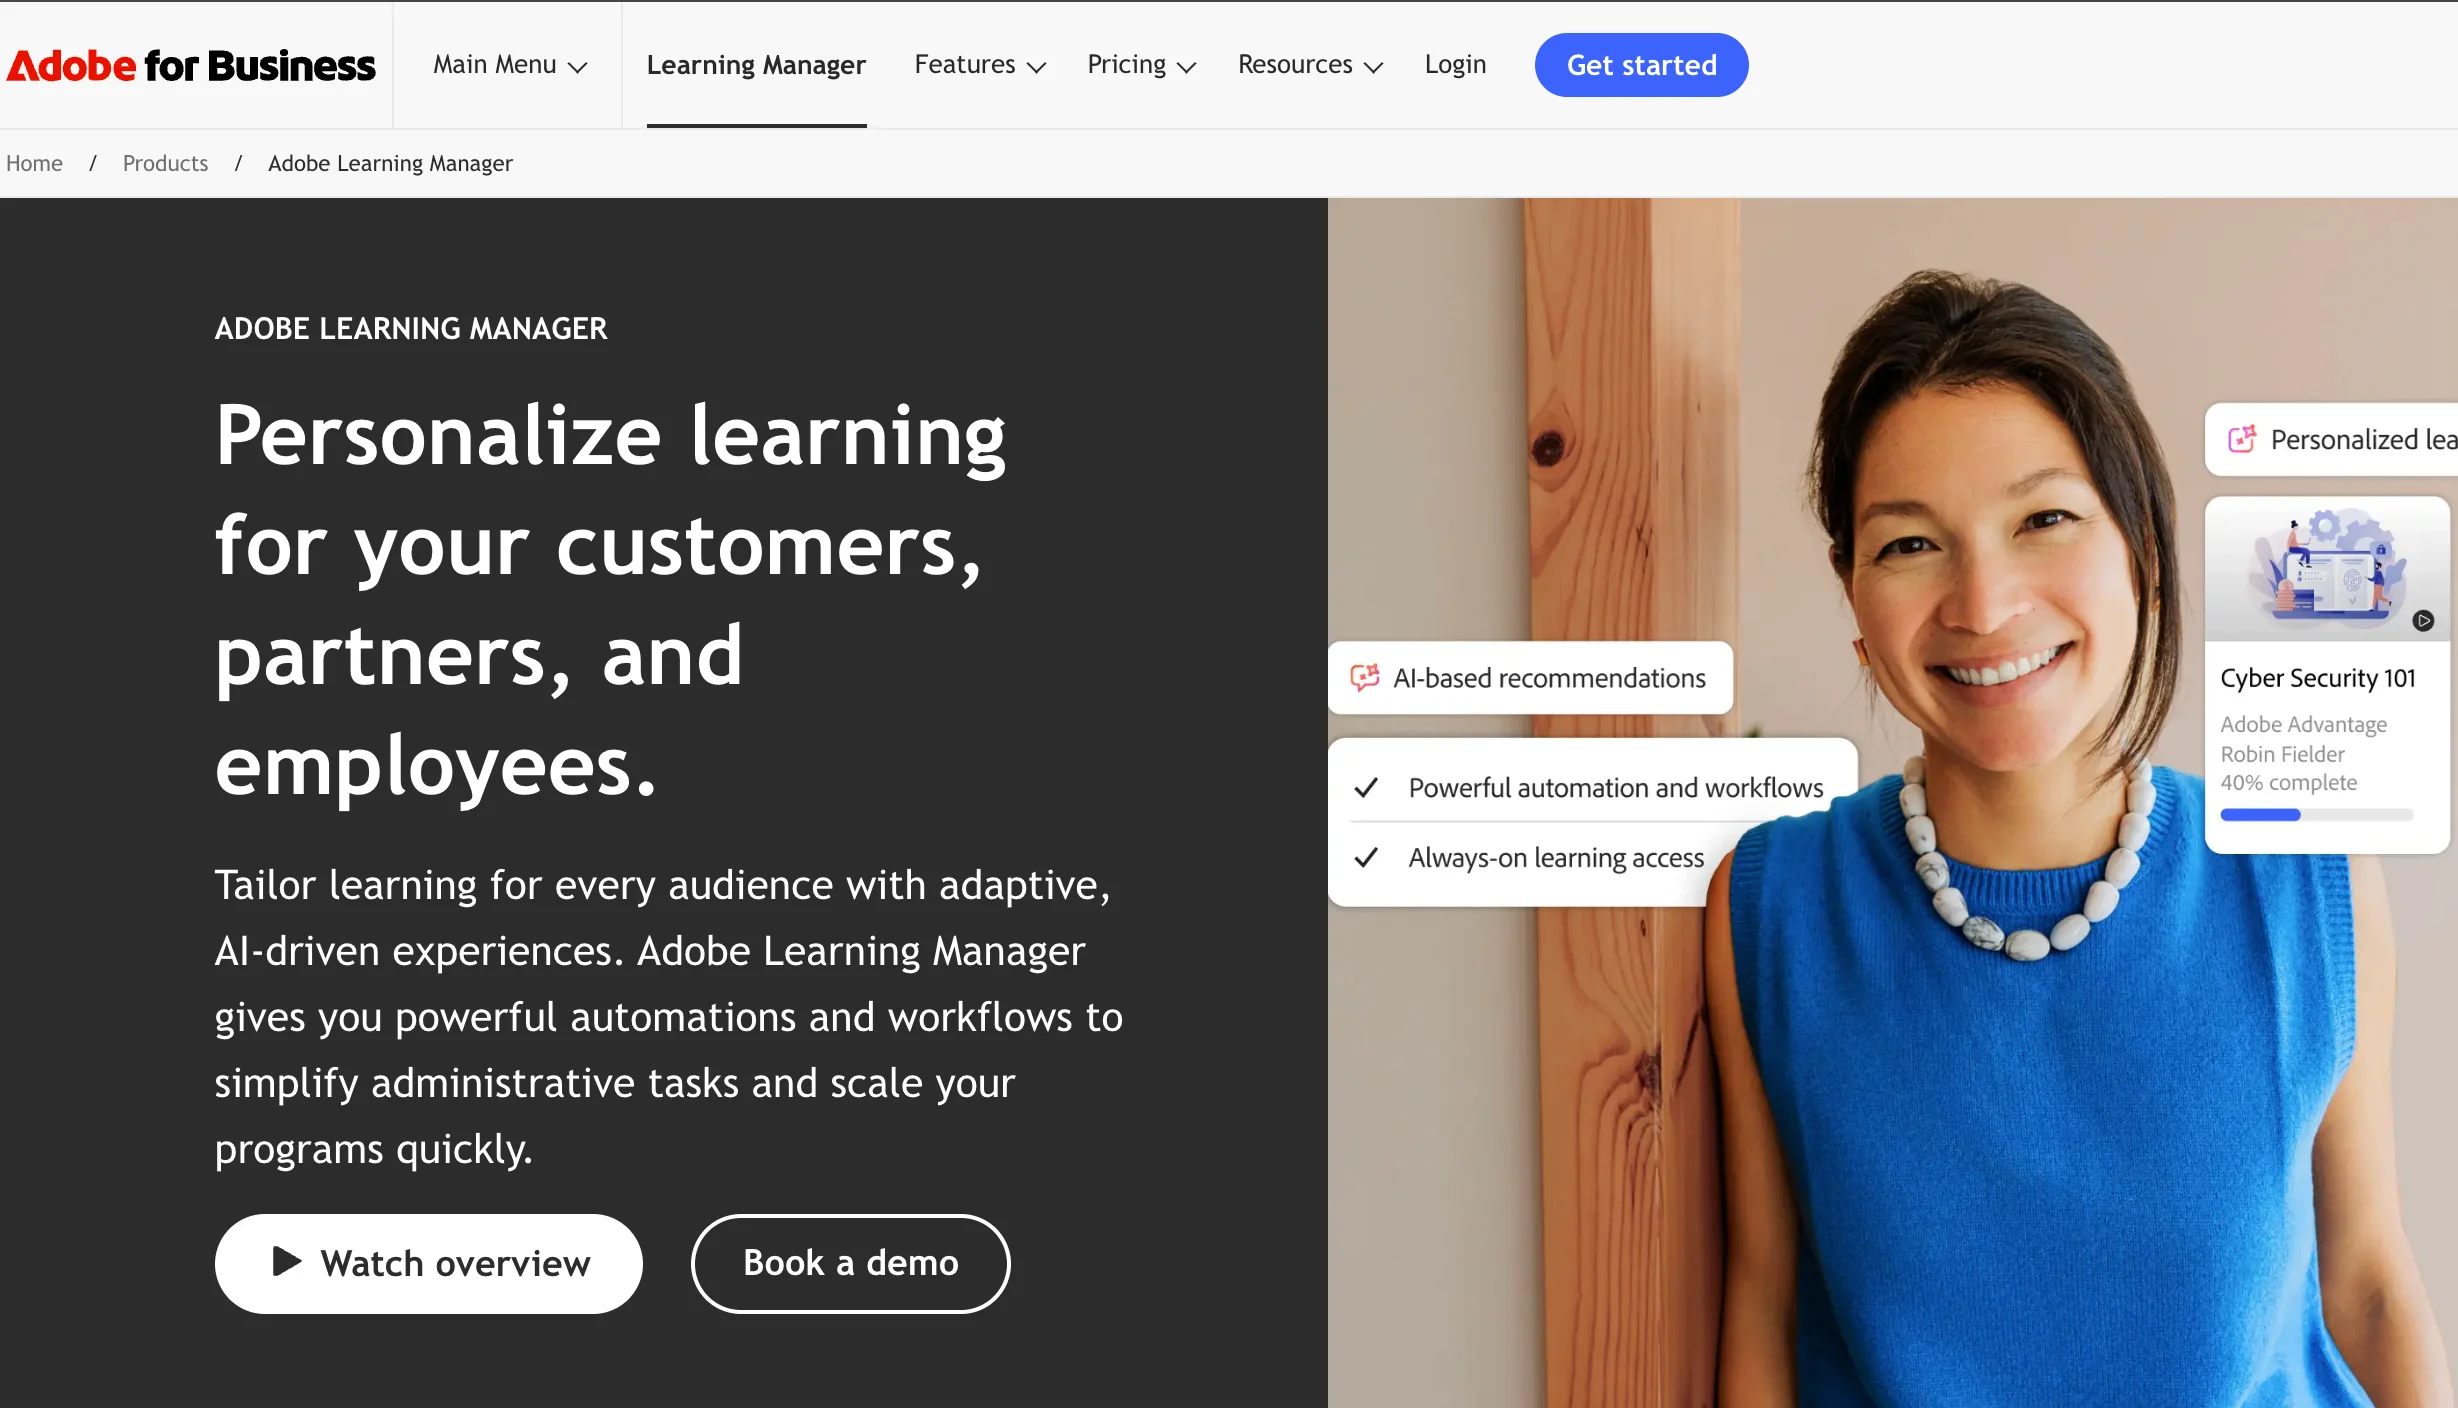Click the 40% complete label

(2289, 783)
